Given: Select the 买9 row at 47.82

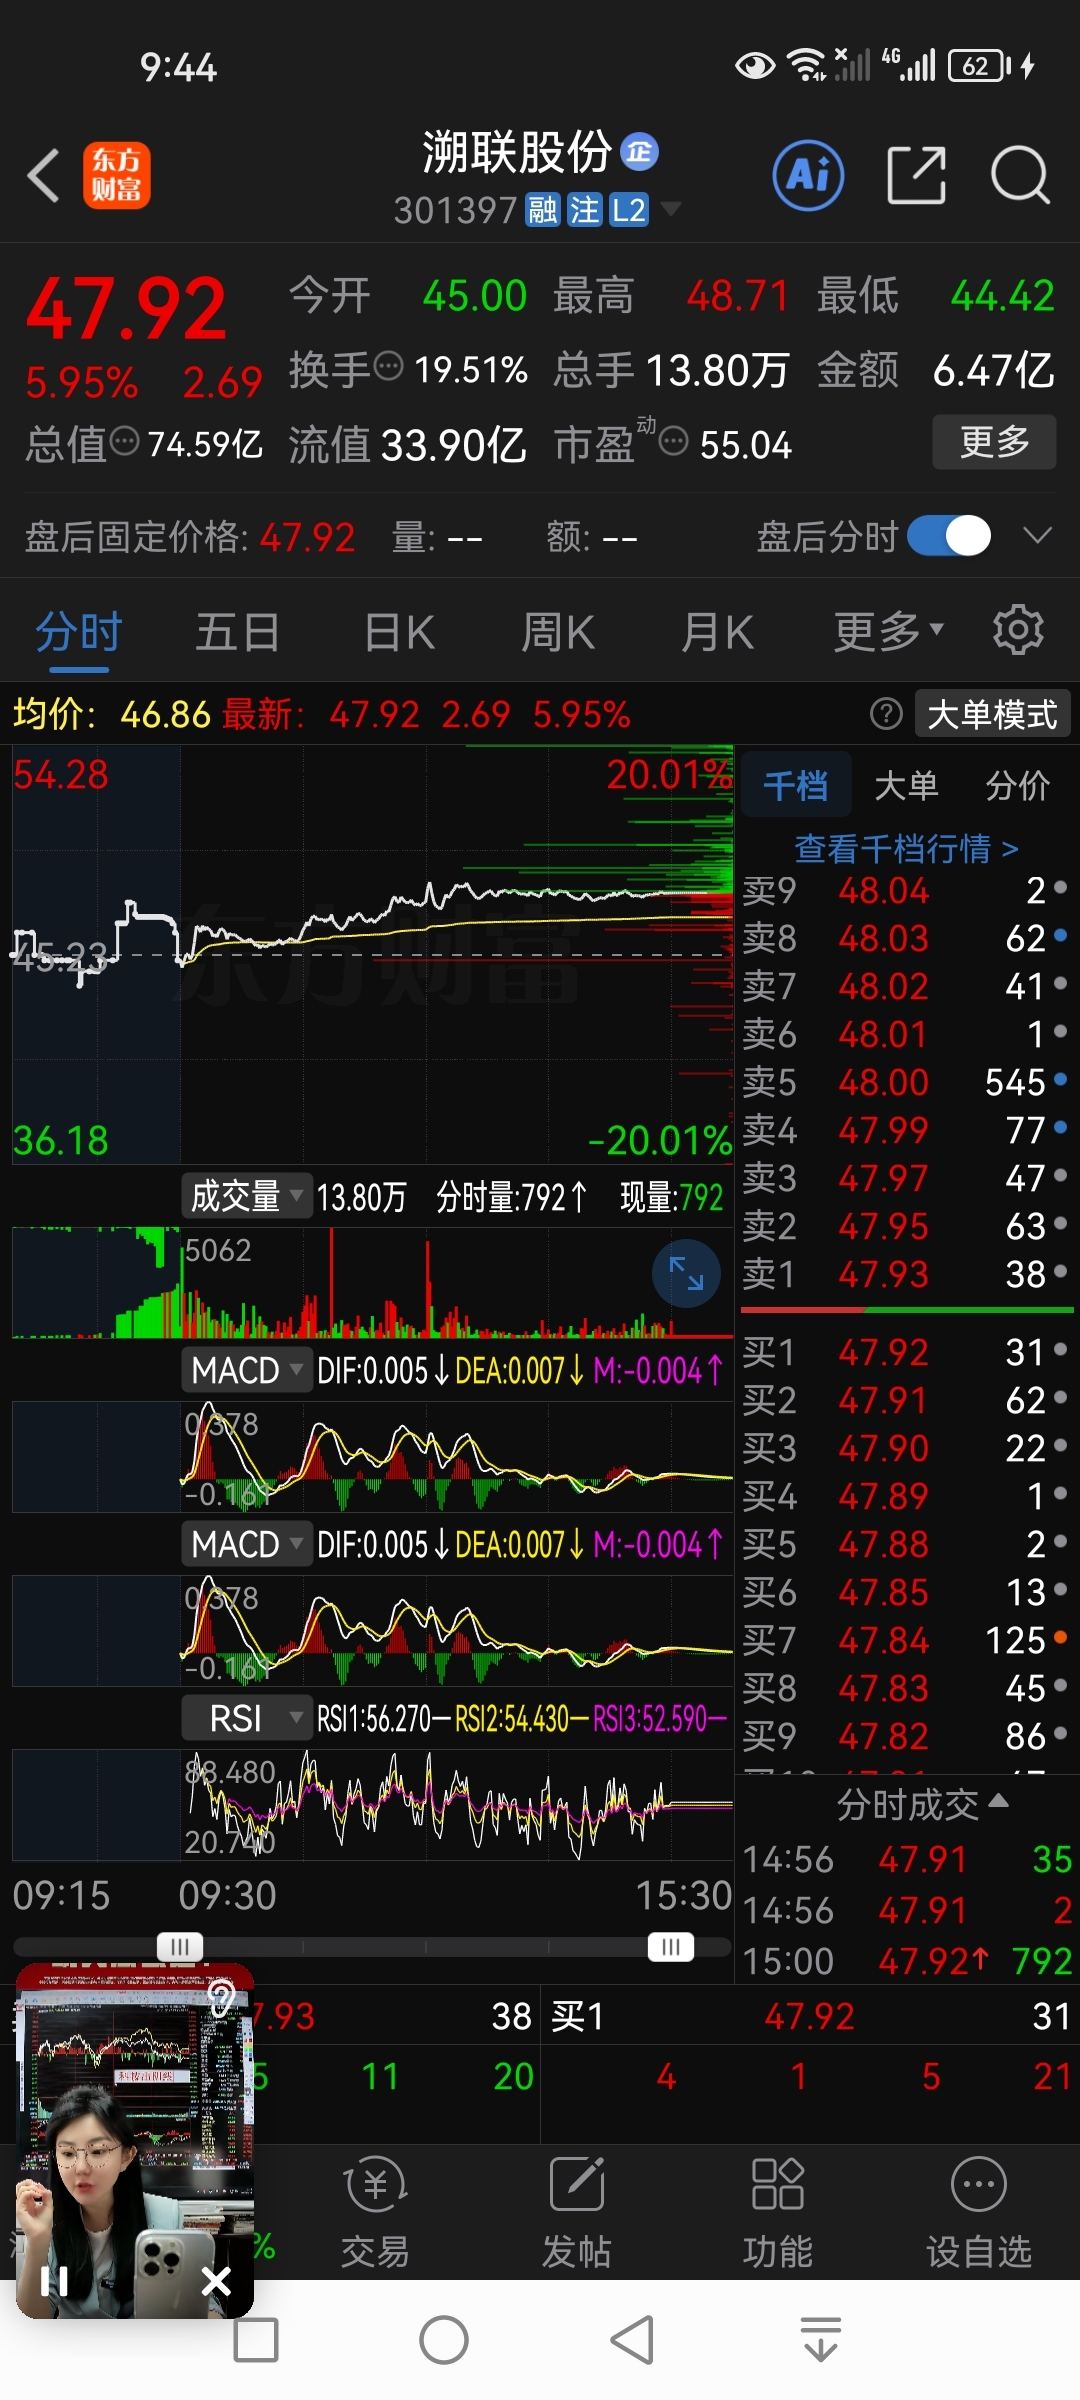Looking at the screenshot, I should [x=906, y=1736].
